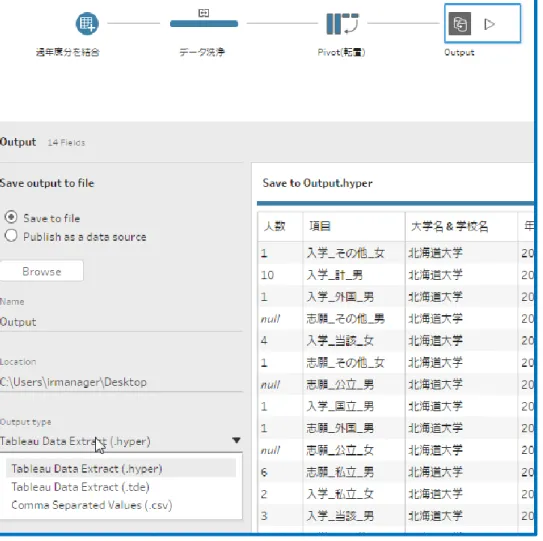
Task: Choose Publish as a data source
Action: 11,236
